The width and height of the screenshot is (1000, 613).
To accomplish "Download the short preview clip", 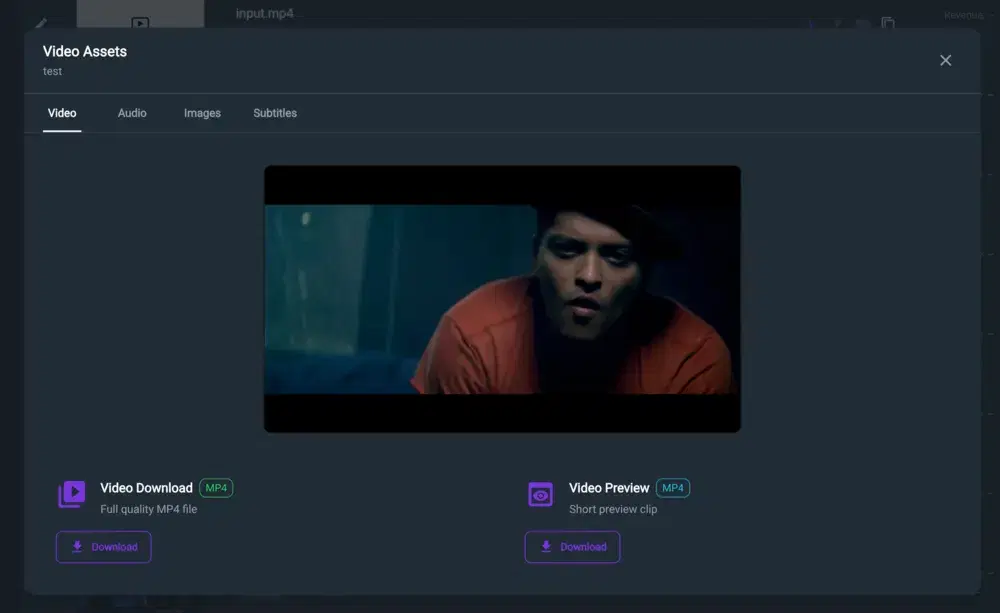I will coord(572,547).
